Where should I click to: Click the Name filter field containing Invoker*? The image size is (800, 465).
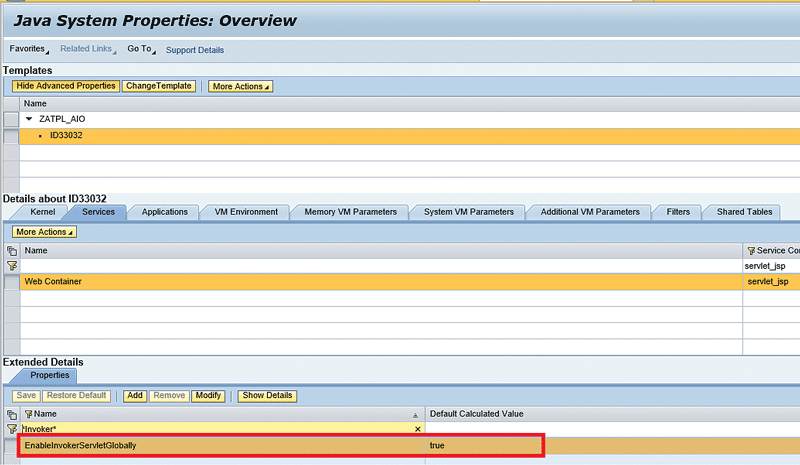[220, 428]
